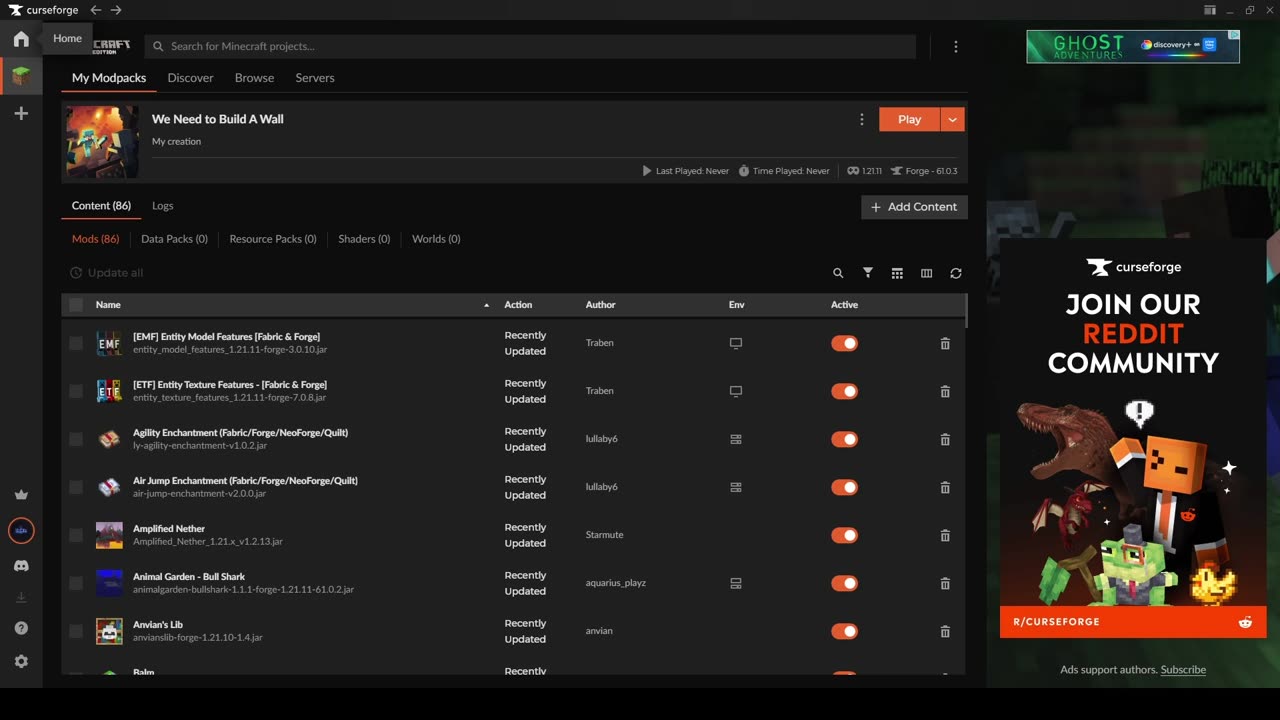Delete the ETF Entity Texture Features mod
The image size is (1280, 720).
click(945, 391)
